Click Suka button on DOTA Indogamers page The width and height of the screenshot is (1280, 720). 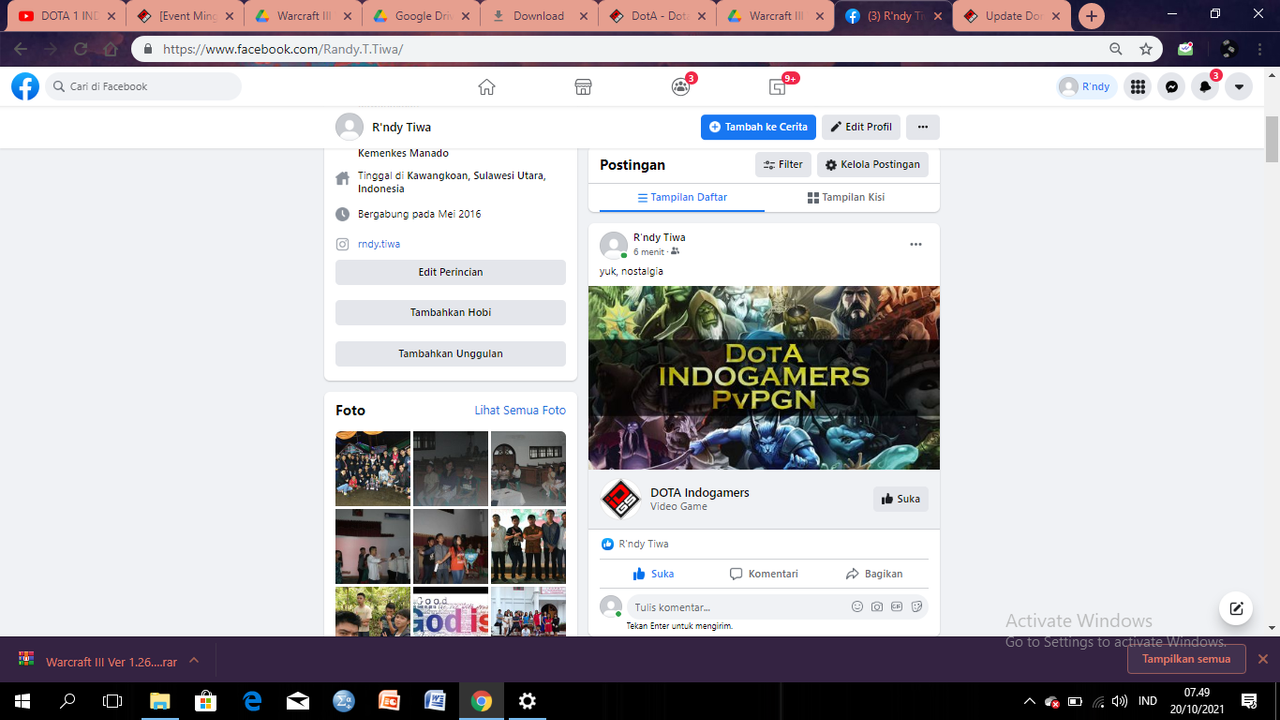coord(900,499)
